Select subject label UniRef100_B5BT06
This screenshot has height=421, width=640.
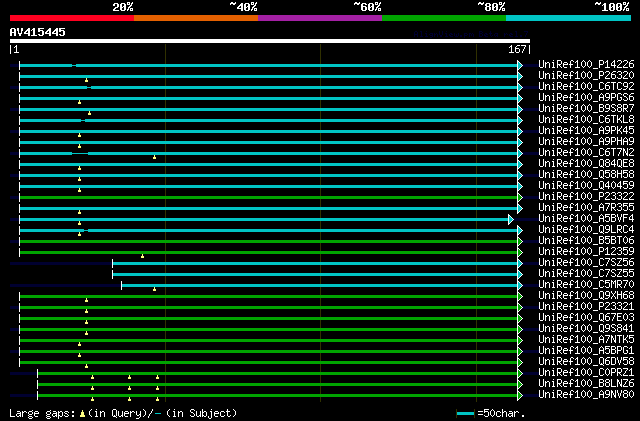[x=586, y=241]
